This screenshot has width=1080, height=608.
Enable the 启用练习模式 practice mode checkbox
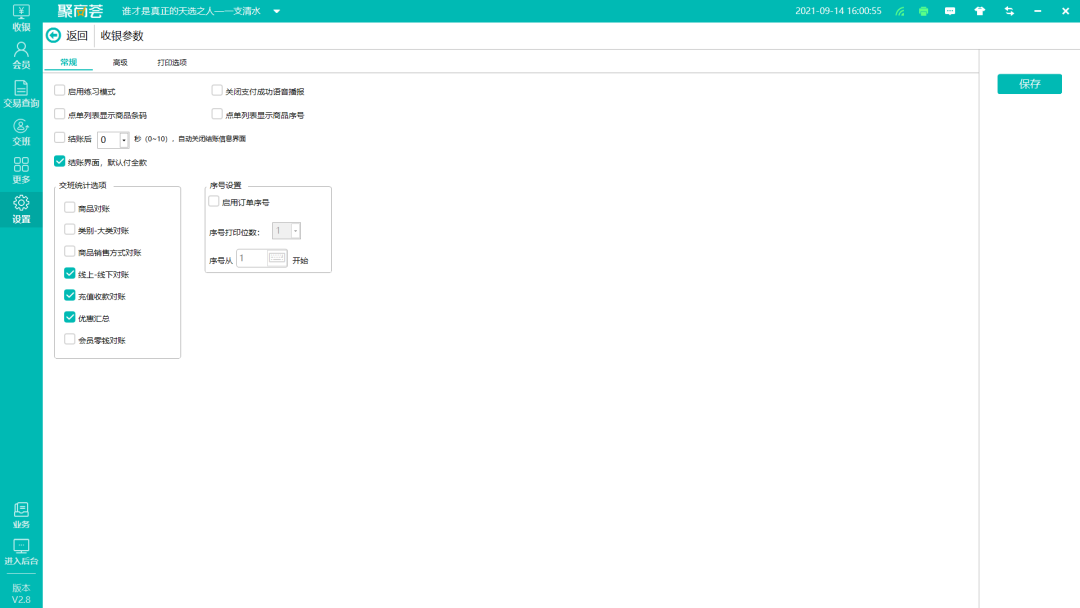[60, 90]
